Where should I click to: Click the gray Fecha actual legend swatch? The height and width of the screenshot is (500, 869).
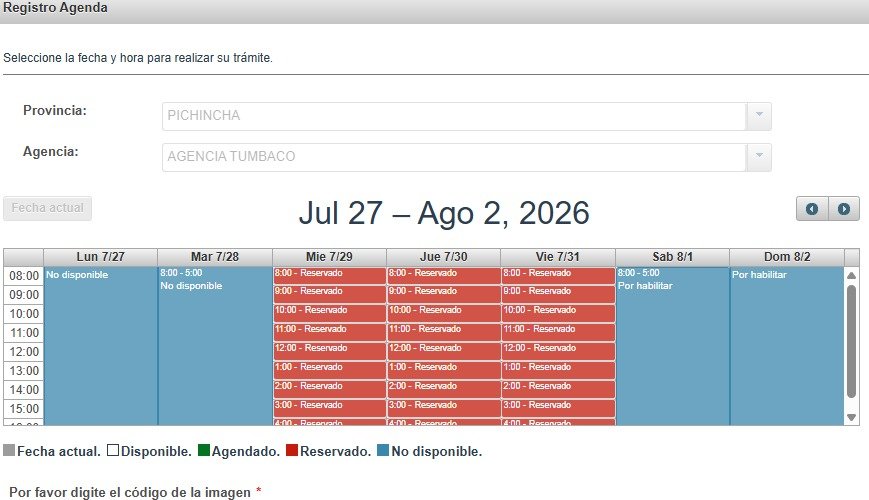coord(9,450)
